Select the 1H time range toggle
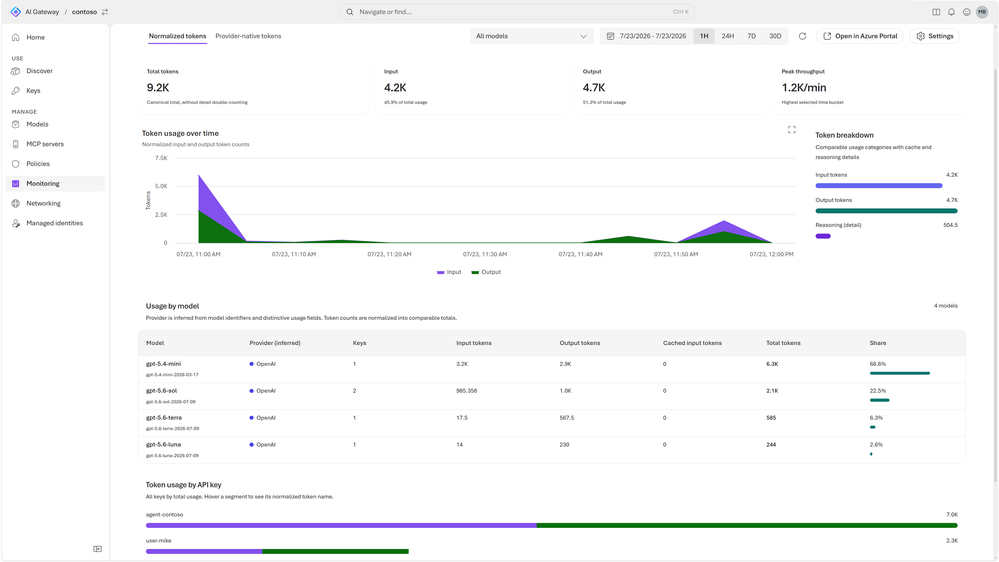 [704, 36]
